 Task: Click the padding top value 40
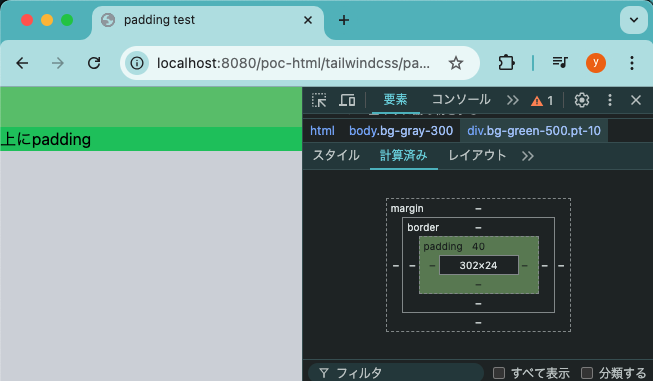pos(478,247)
